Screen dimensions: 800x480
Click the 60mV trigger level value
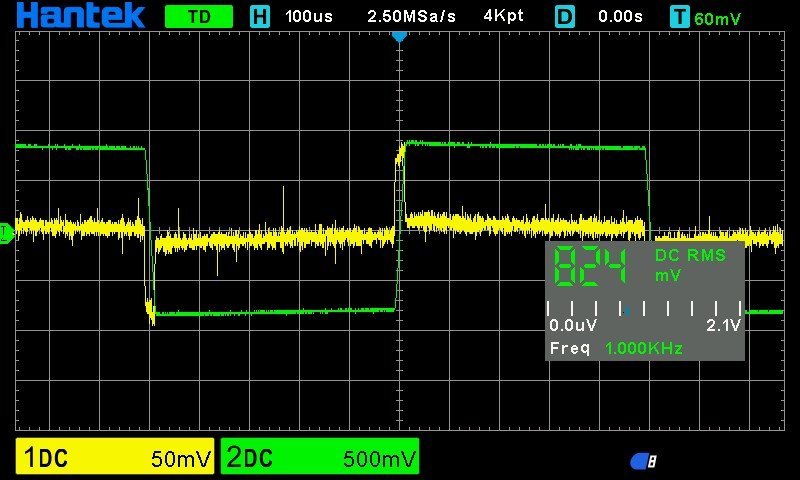(x=717, y=18)
